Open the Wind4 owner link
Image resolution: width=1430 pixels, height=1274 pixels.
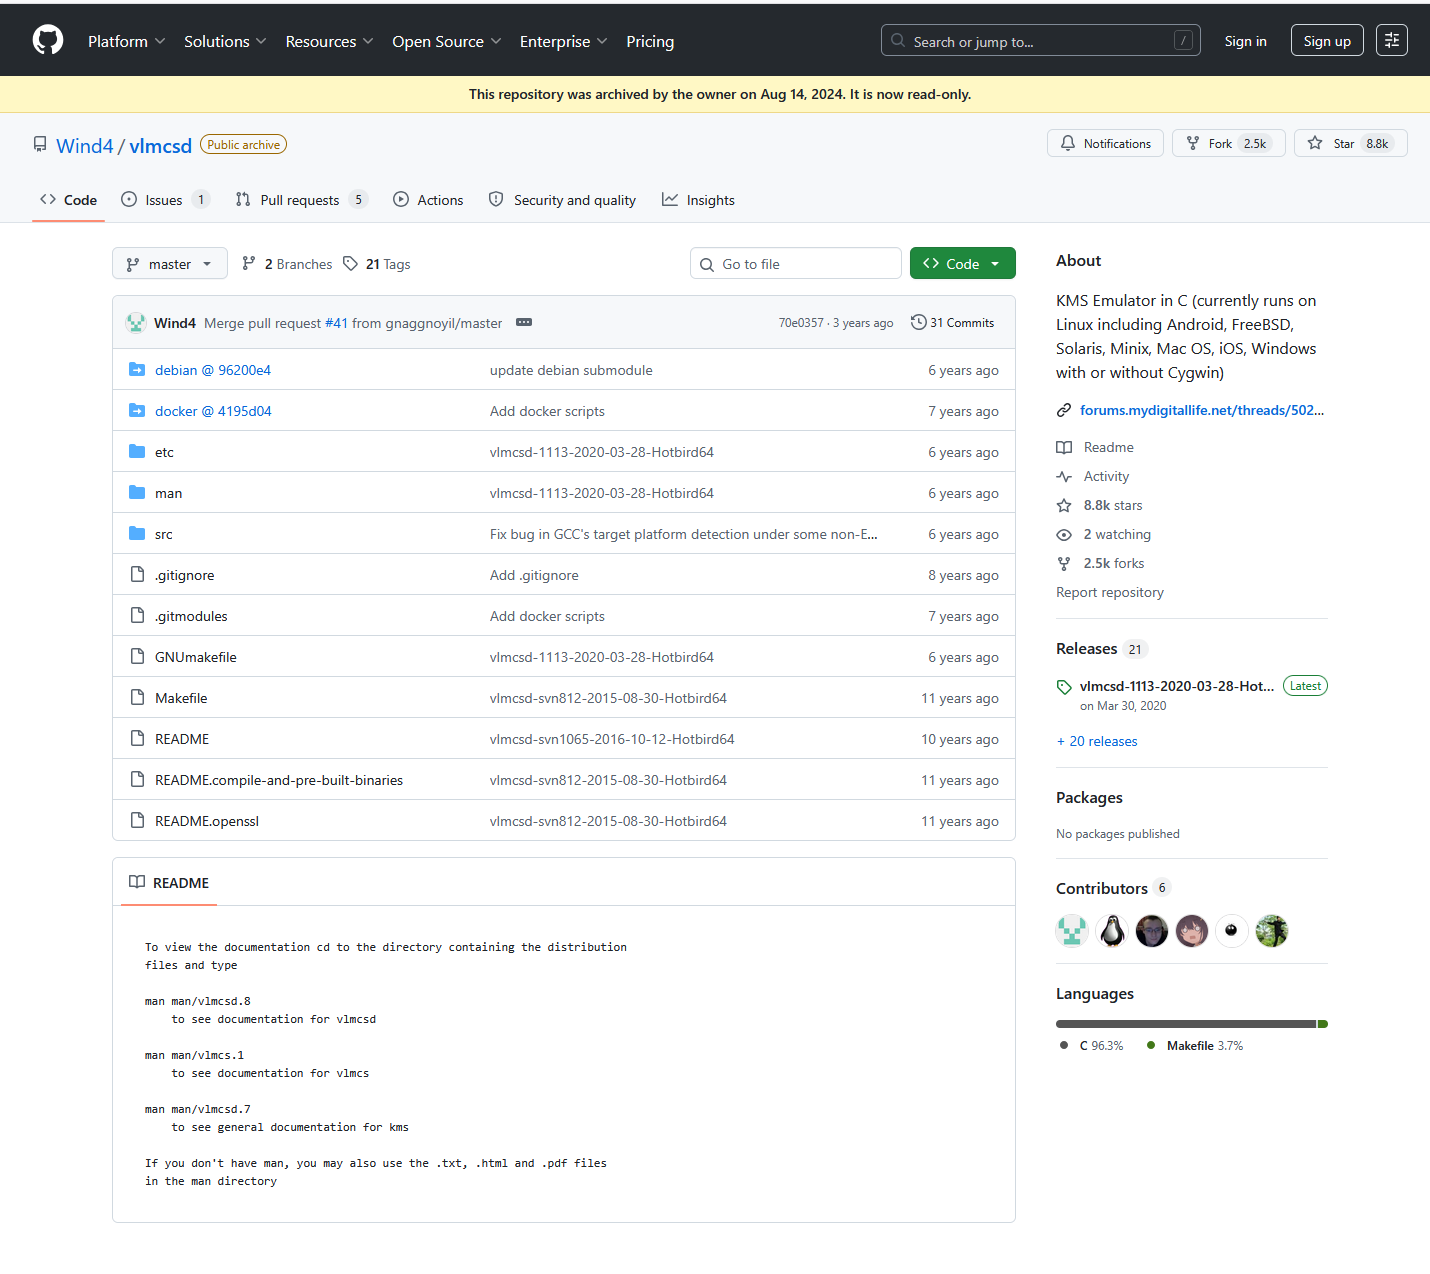[84, 146]
